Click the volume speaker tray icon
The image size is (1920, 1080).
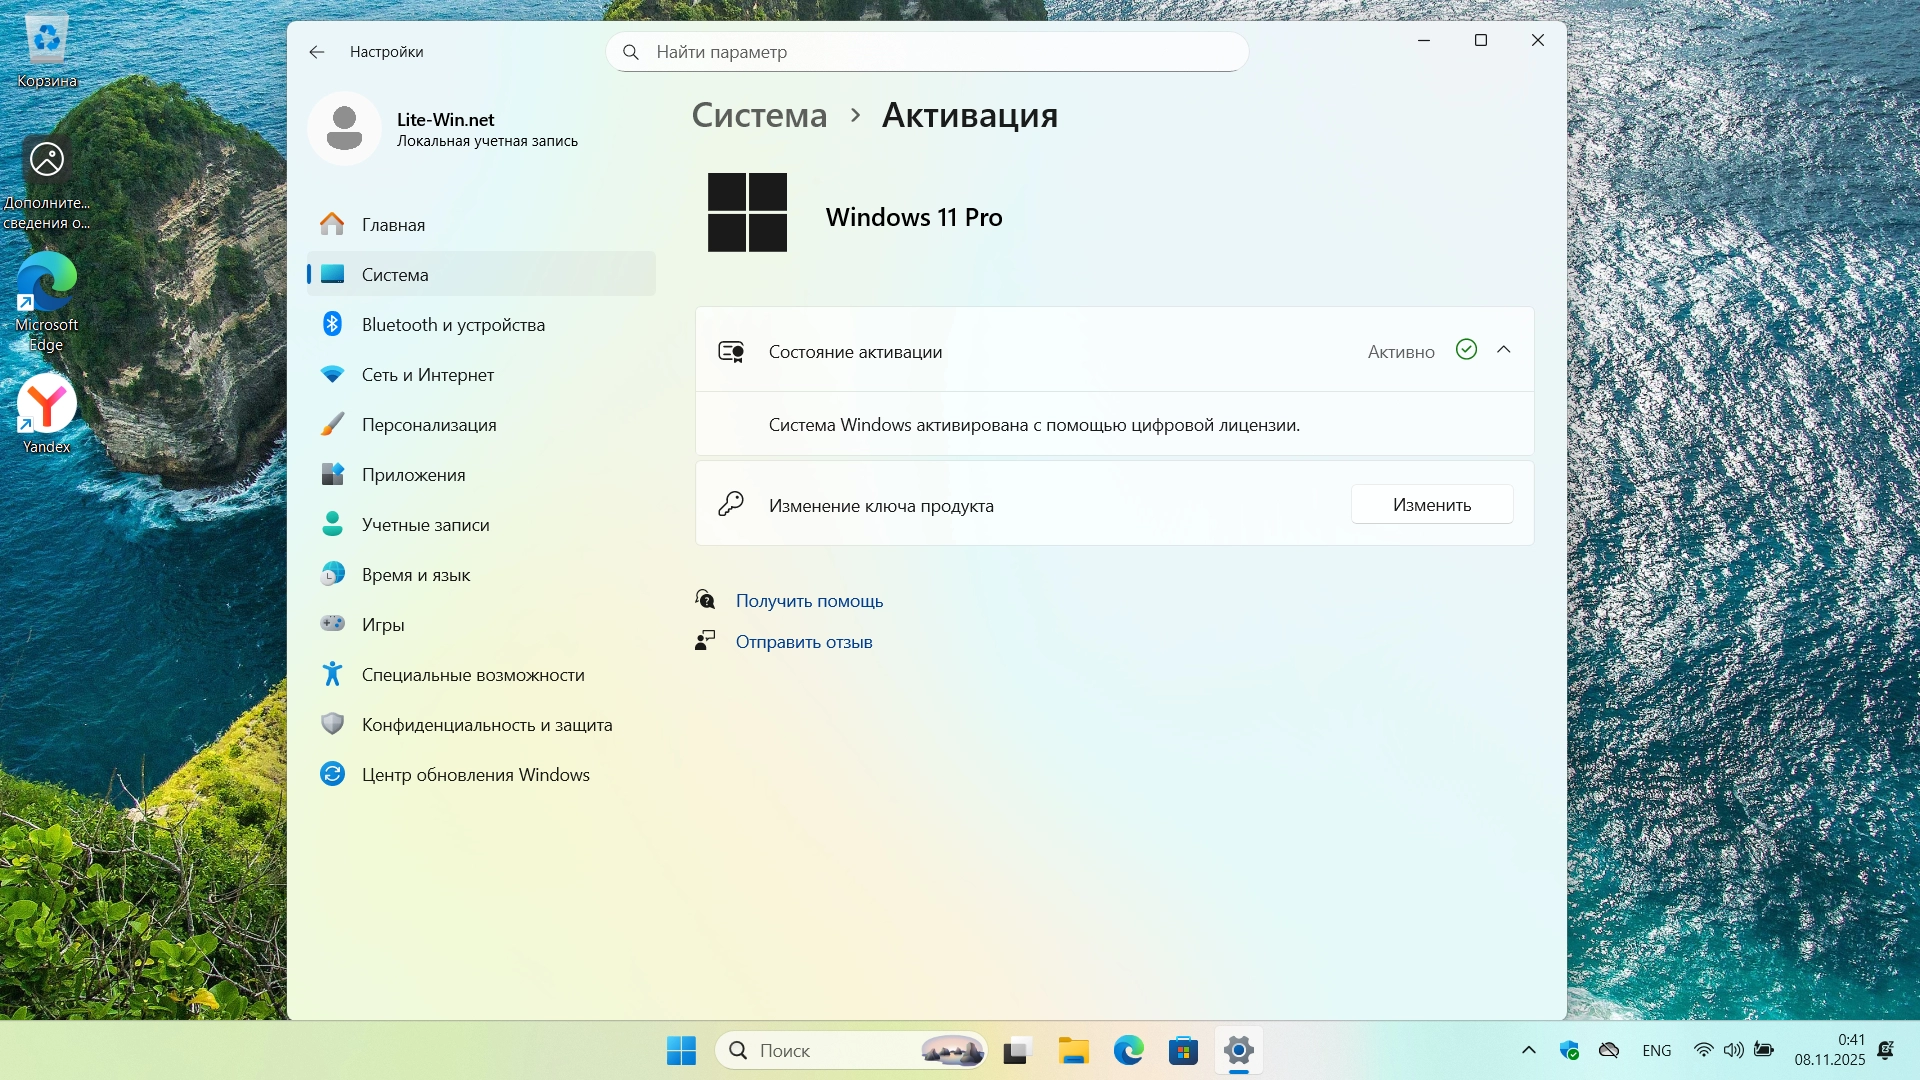point(1733,1050)
